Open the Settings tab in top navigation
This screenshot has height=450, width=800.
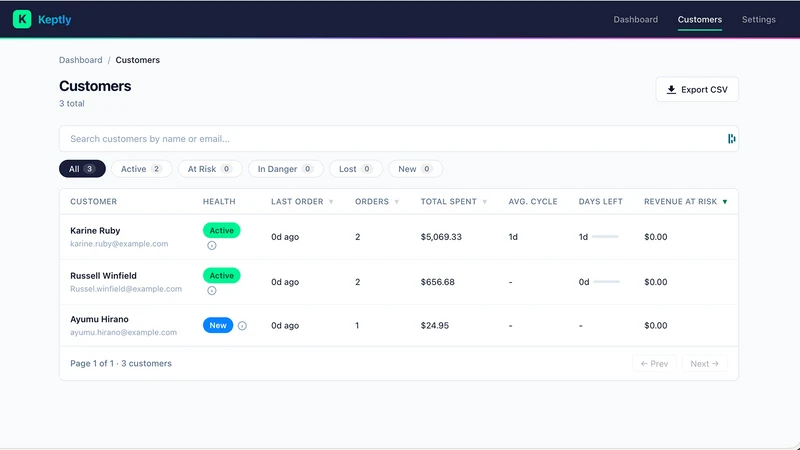click(758, 19)
